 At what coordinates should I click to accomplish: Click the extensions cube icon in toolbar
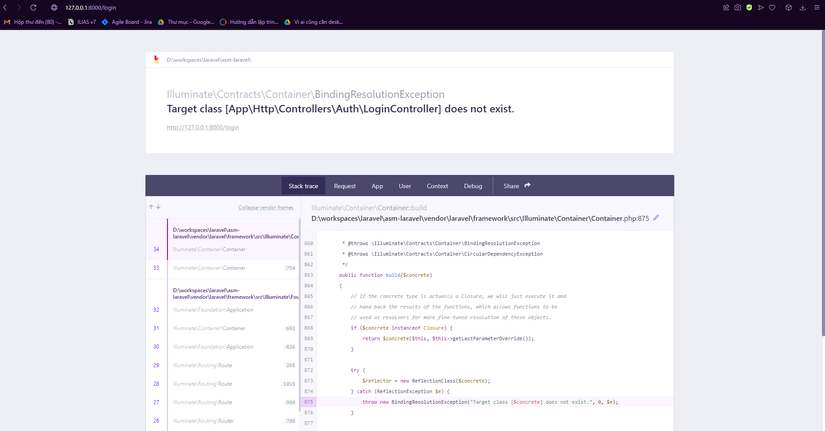pos(788,7)
